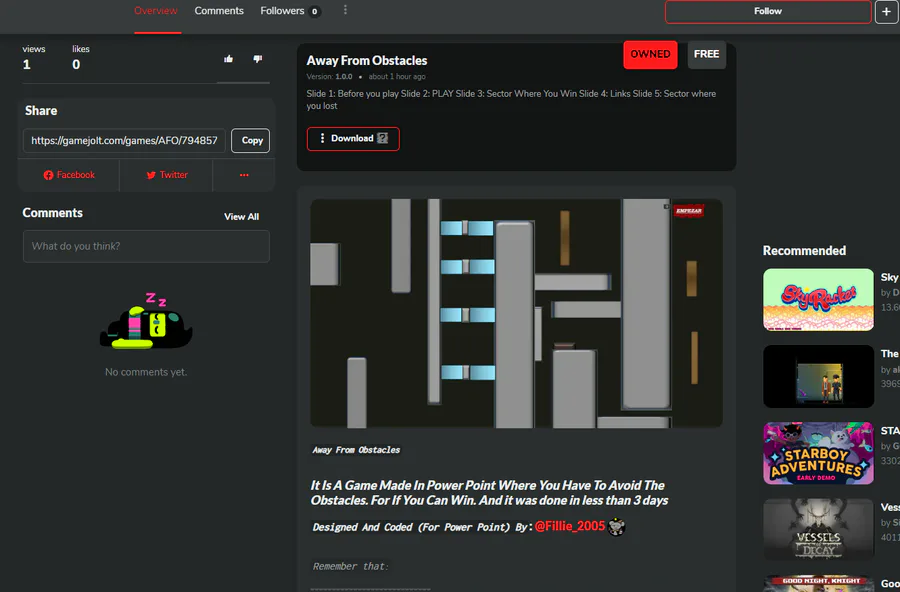Open the more share options ellipsis
Screen dimensions: 900x592
244,175
